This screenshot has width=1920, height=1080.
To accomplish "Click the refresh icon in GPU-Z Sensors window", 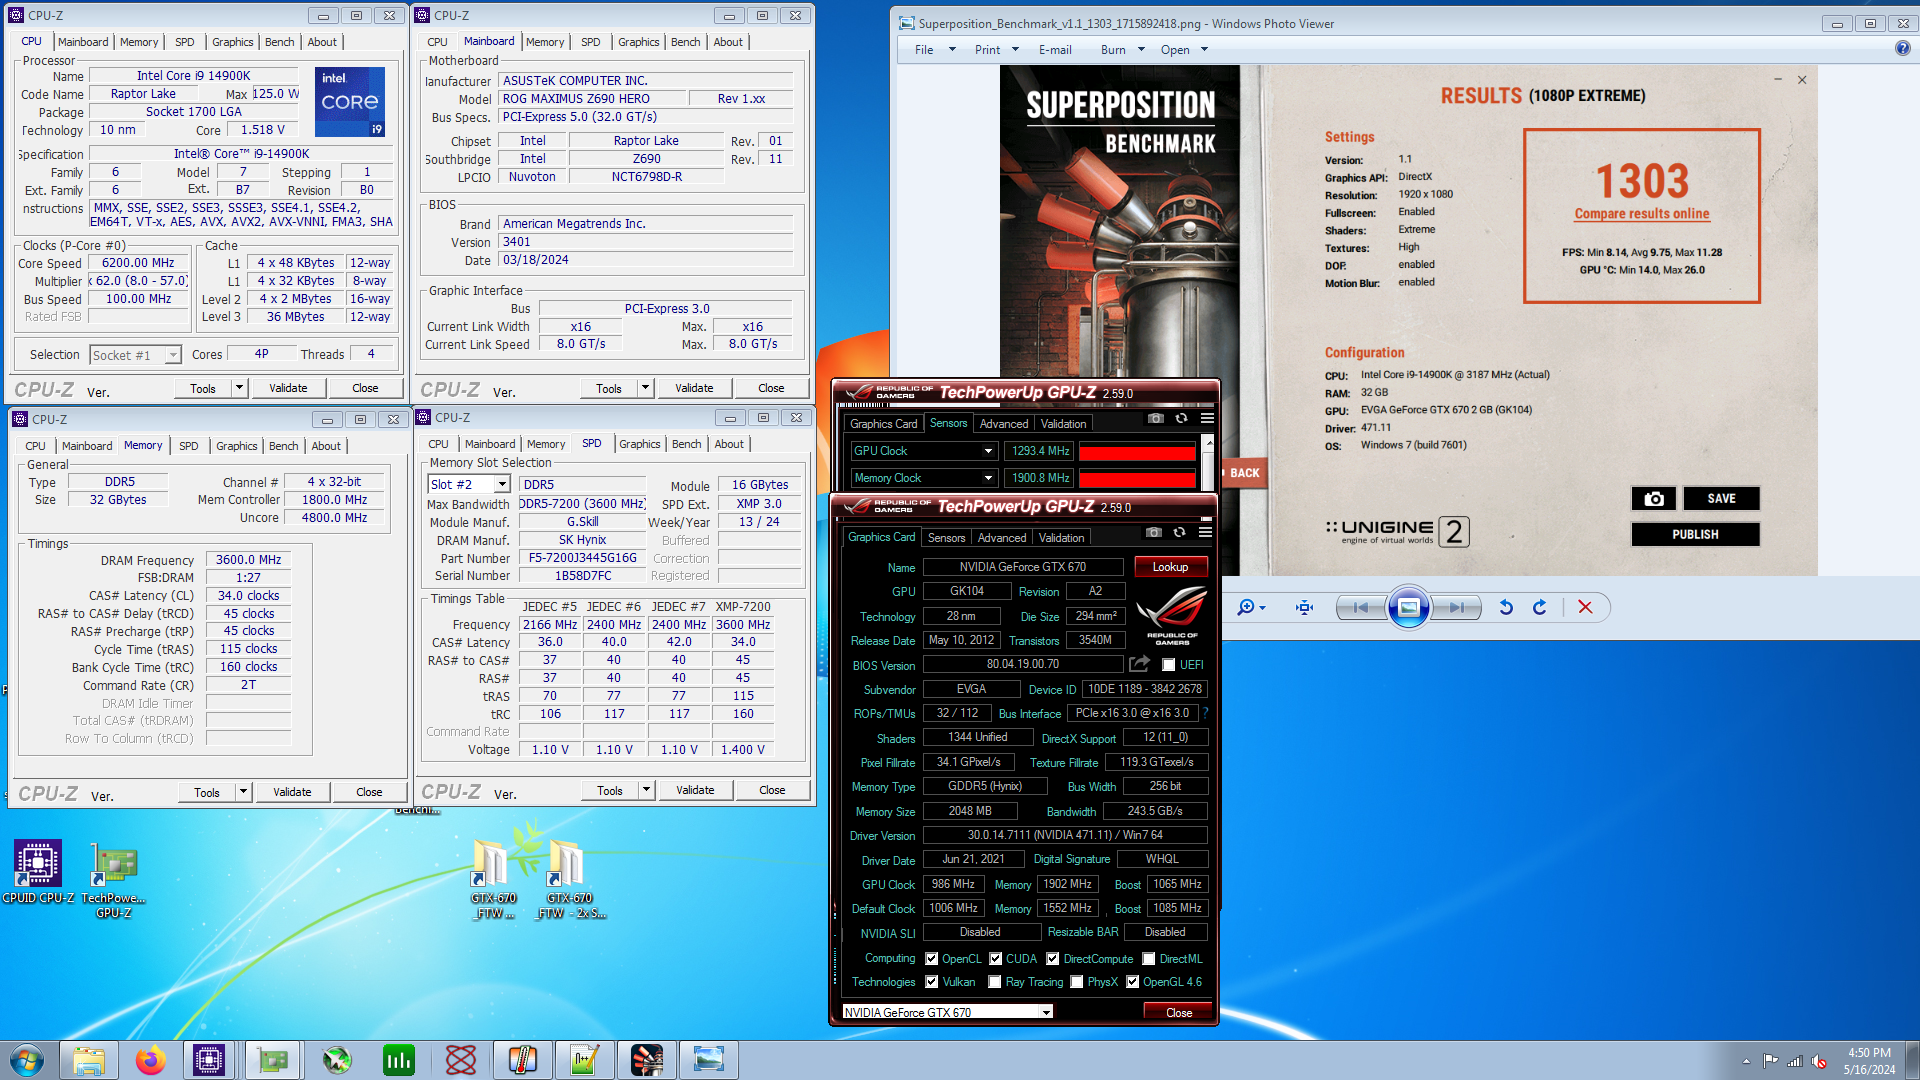I will coord(1182,418).
